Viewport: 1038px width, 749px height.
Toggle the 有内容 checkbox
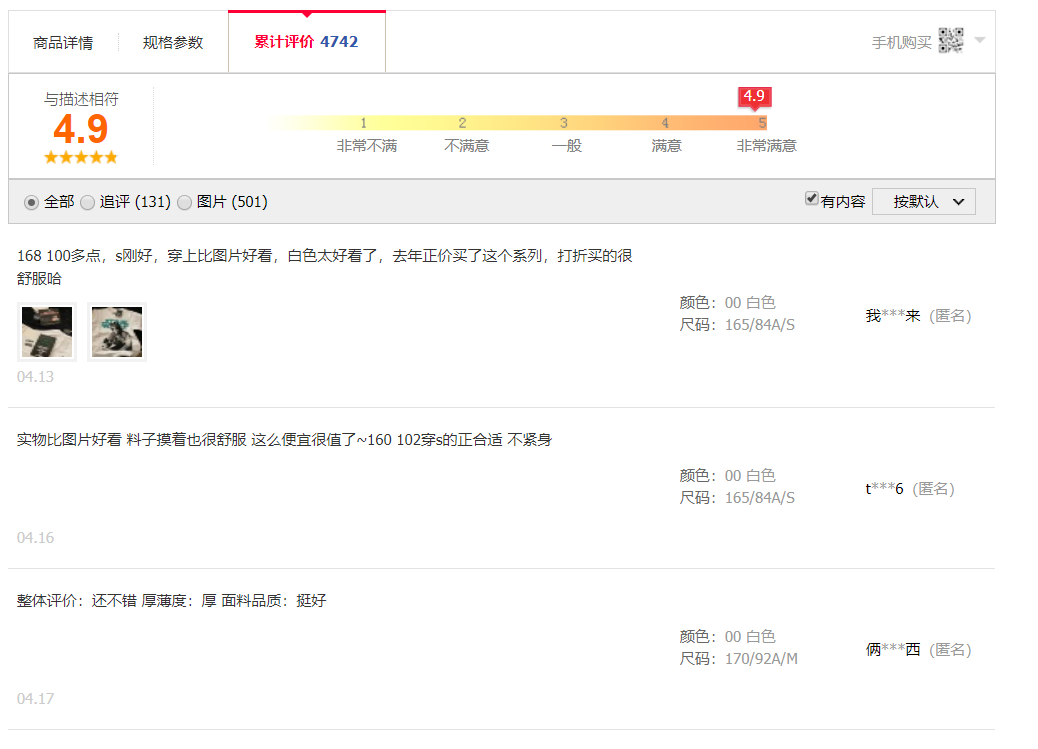[x=812, y=198]
